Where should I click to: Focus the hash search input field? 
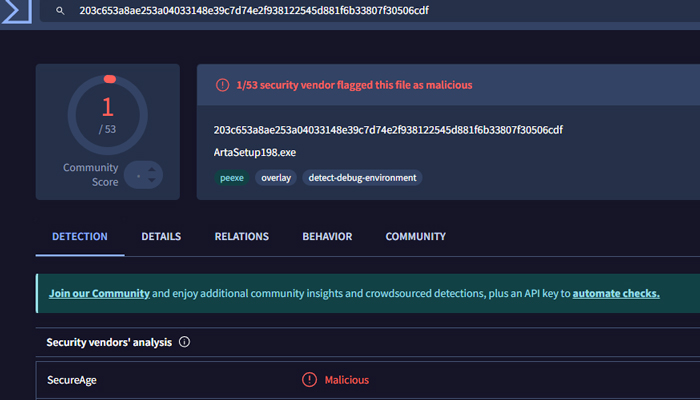point(370,11)
